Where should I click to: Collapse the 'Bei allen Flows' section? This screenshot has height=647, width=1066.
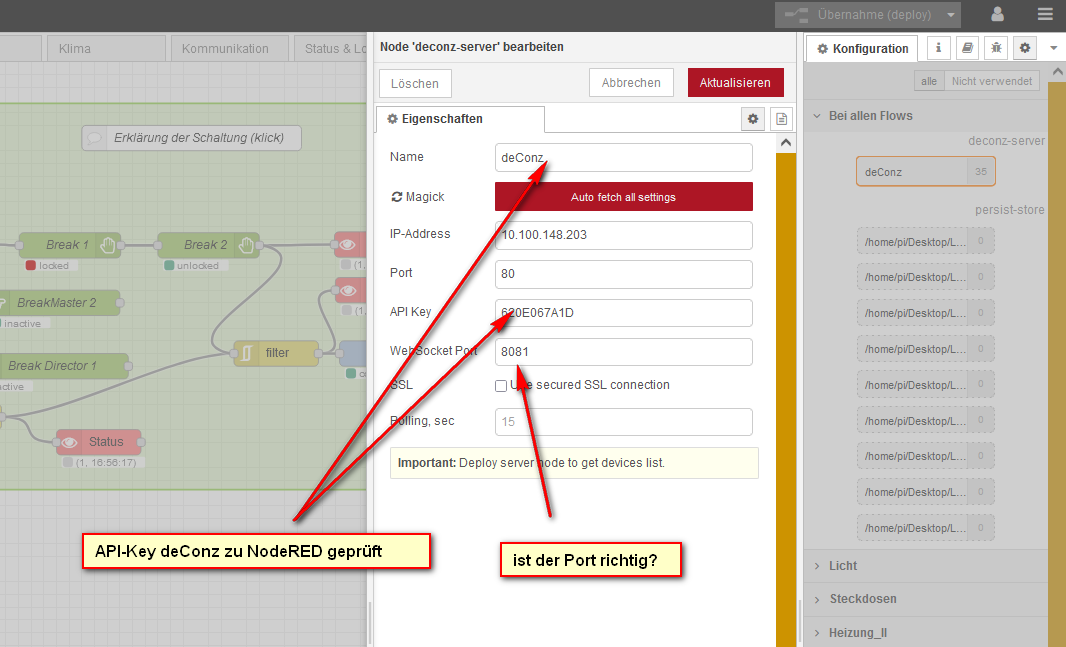click(x=870, y=116)
